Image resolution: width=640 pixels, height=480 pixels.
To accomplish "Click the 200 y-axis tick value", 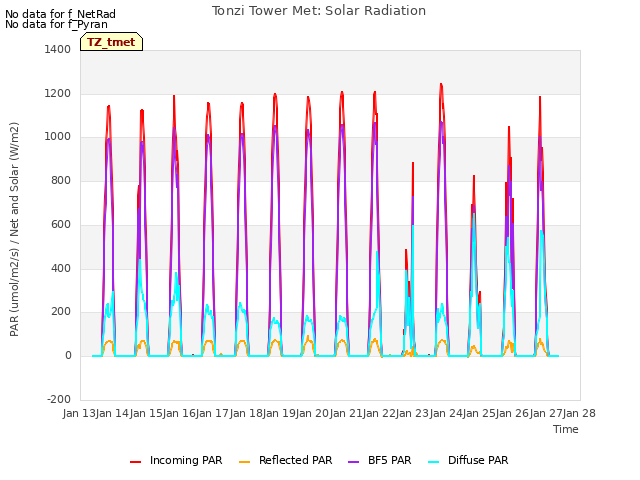I will pos(61,311).
